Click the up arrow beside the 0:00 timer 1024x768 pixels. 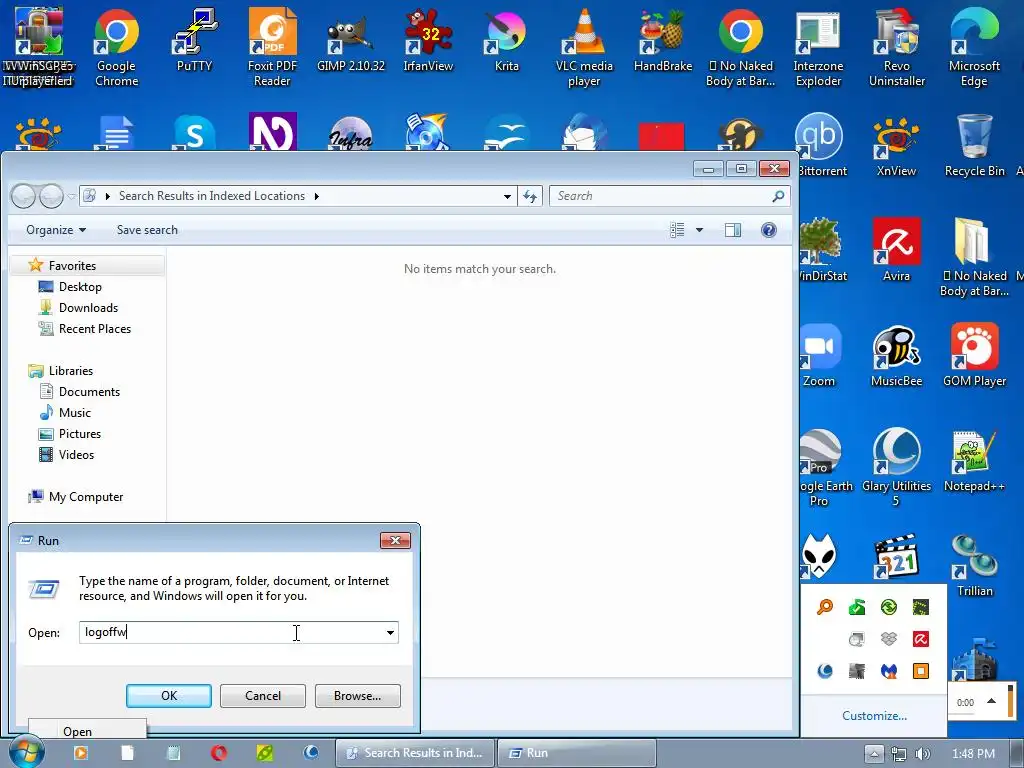pyautogui.click(x=991, y=701)
